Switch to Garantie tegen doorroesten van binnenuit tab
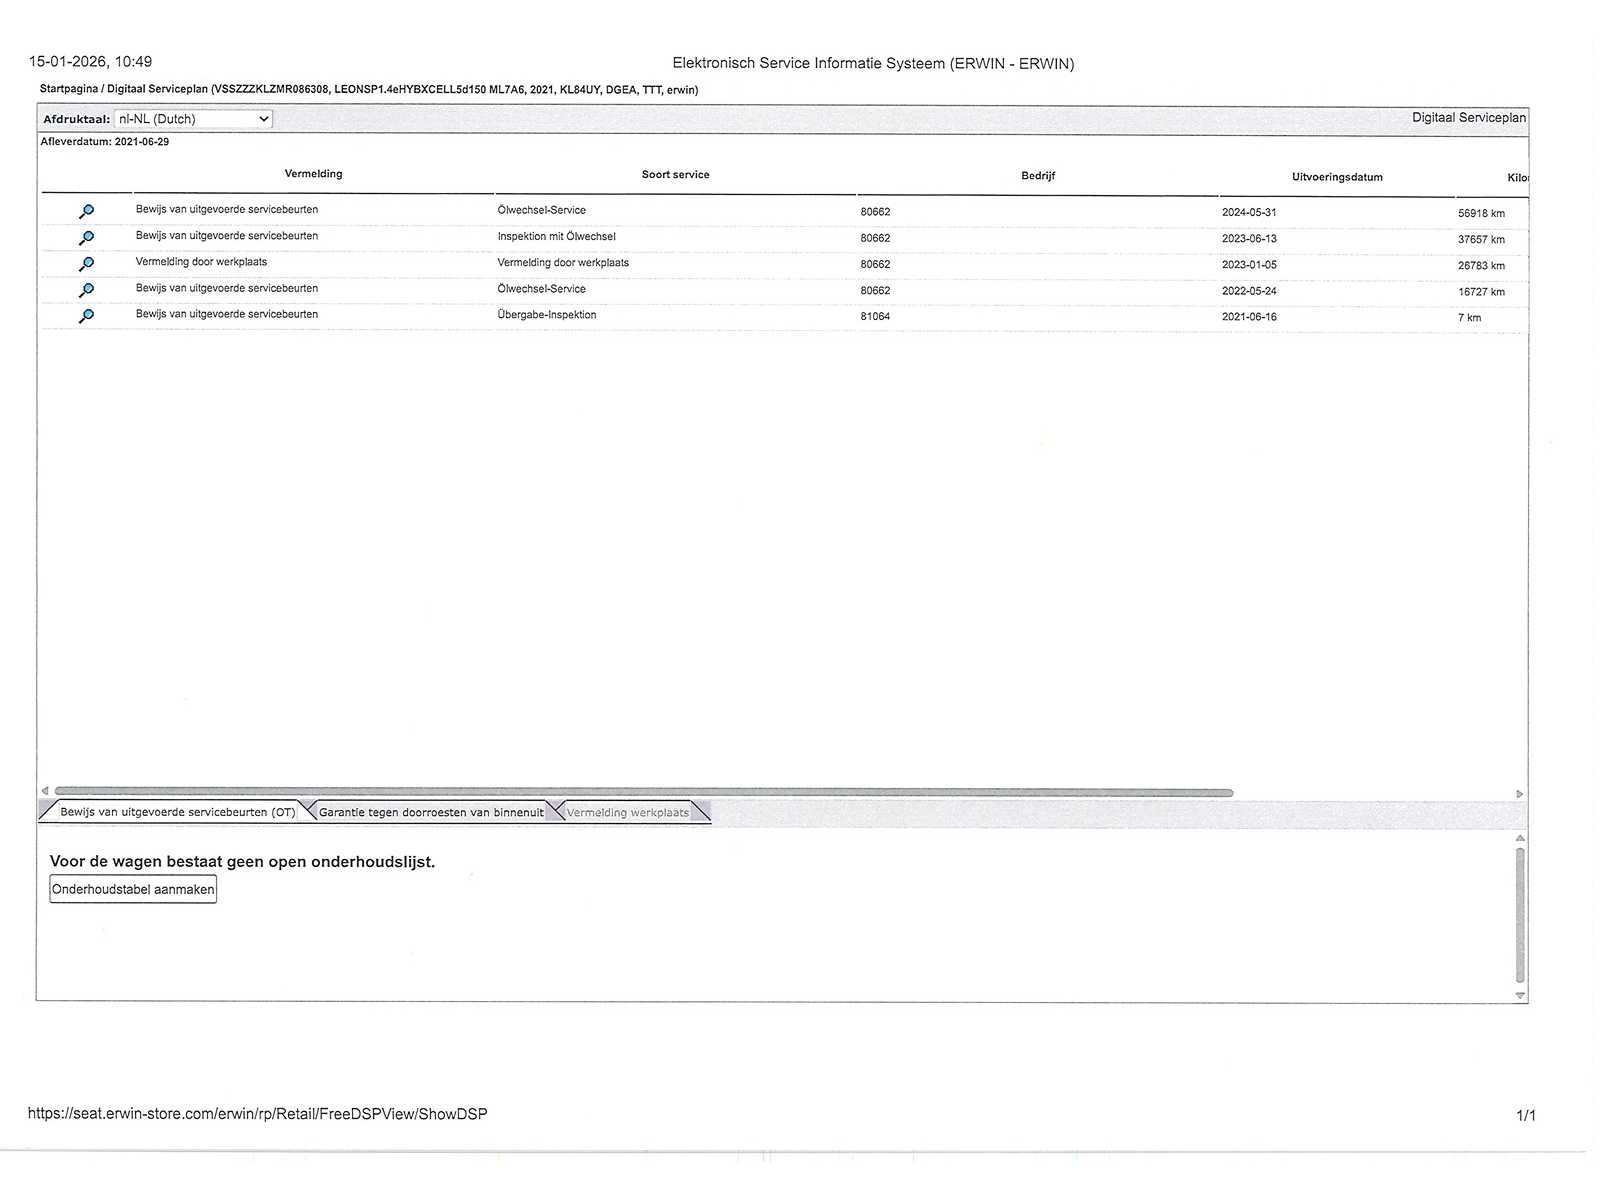Screen dimensions: 1600x1200 pos(431,812)
